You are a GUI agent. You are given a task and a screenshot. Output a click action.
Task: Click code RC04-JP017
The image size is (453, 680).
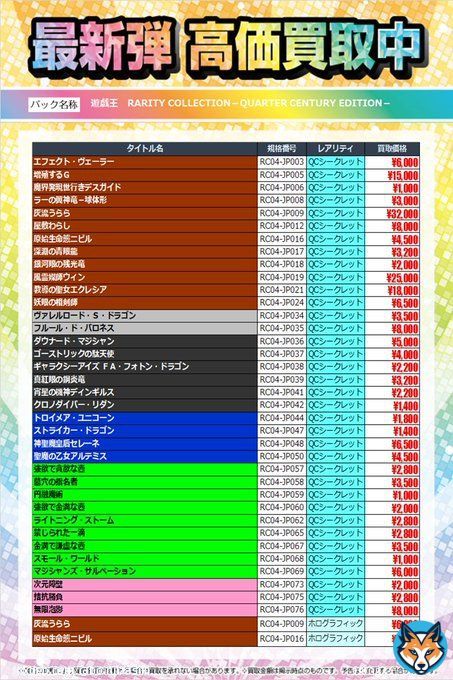pos(282,252)
